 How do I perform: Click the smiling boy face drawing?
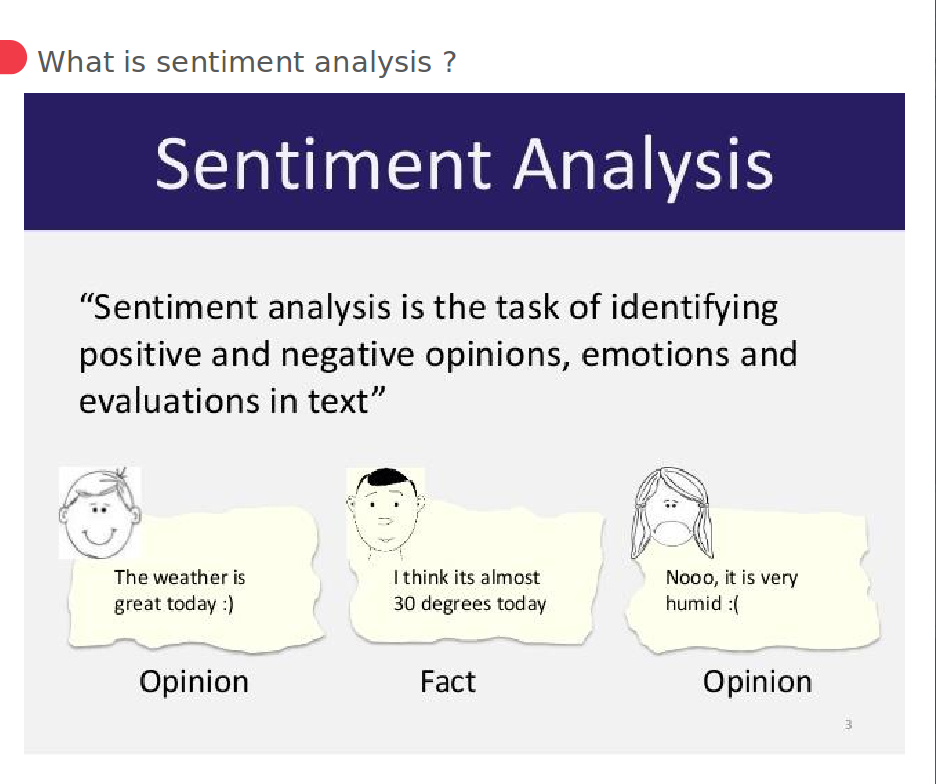pyautogui.click(x=99, y=513)
